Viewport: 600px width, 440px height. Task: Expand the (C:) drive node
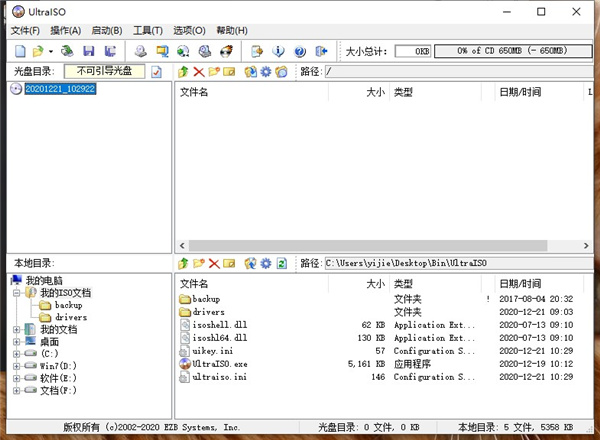click(16, 353)
